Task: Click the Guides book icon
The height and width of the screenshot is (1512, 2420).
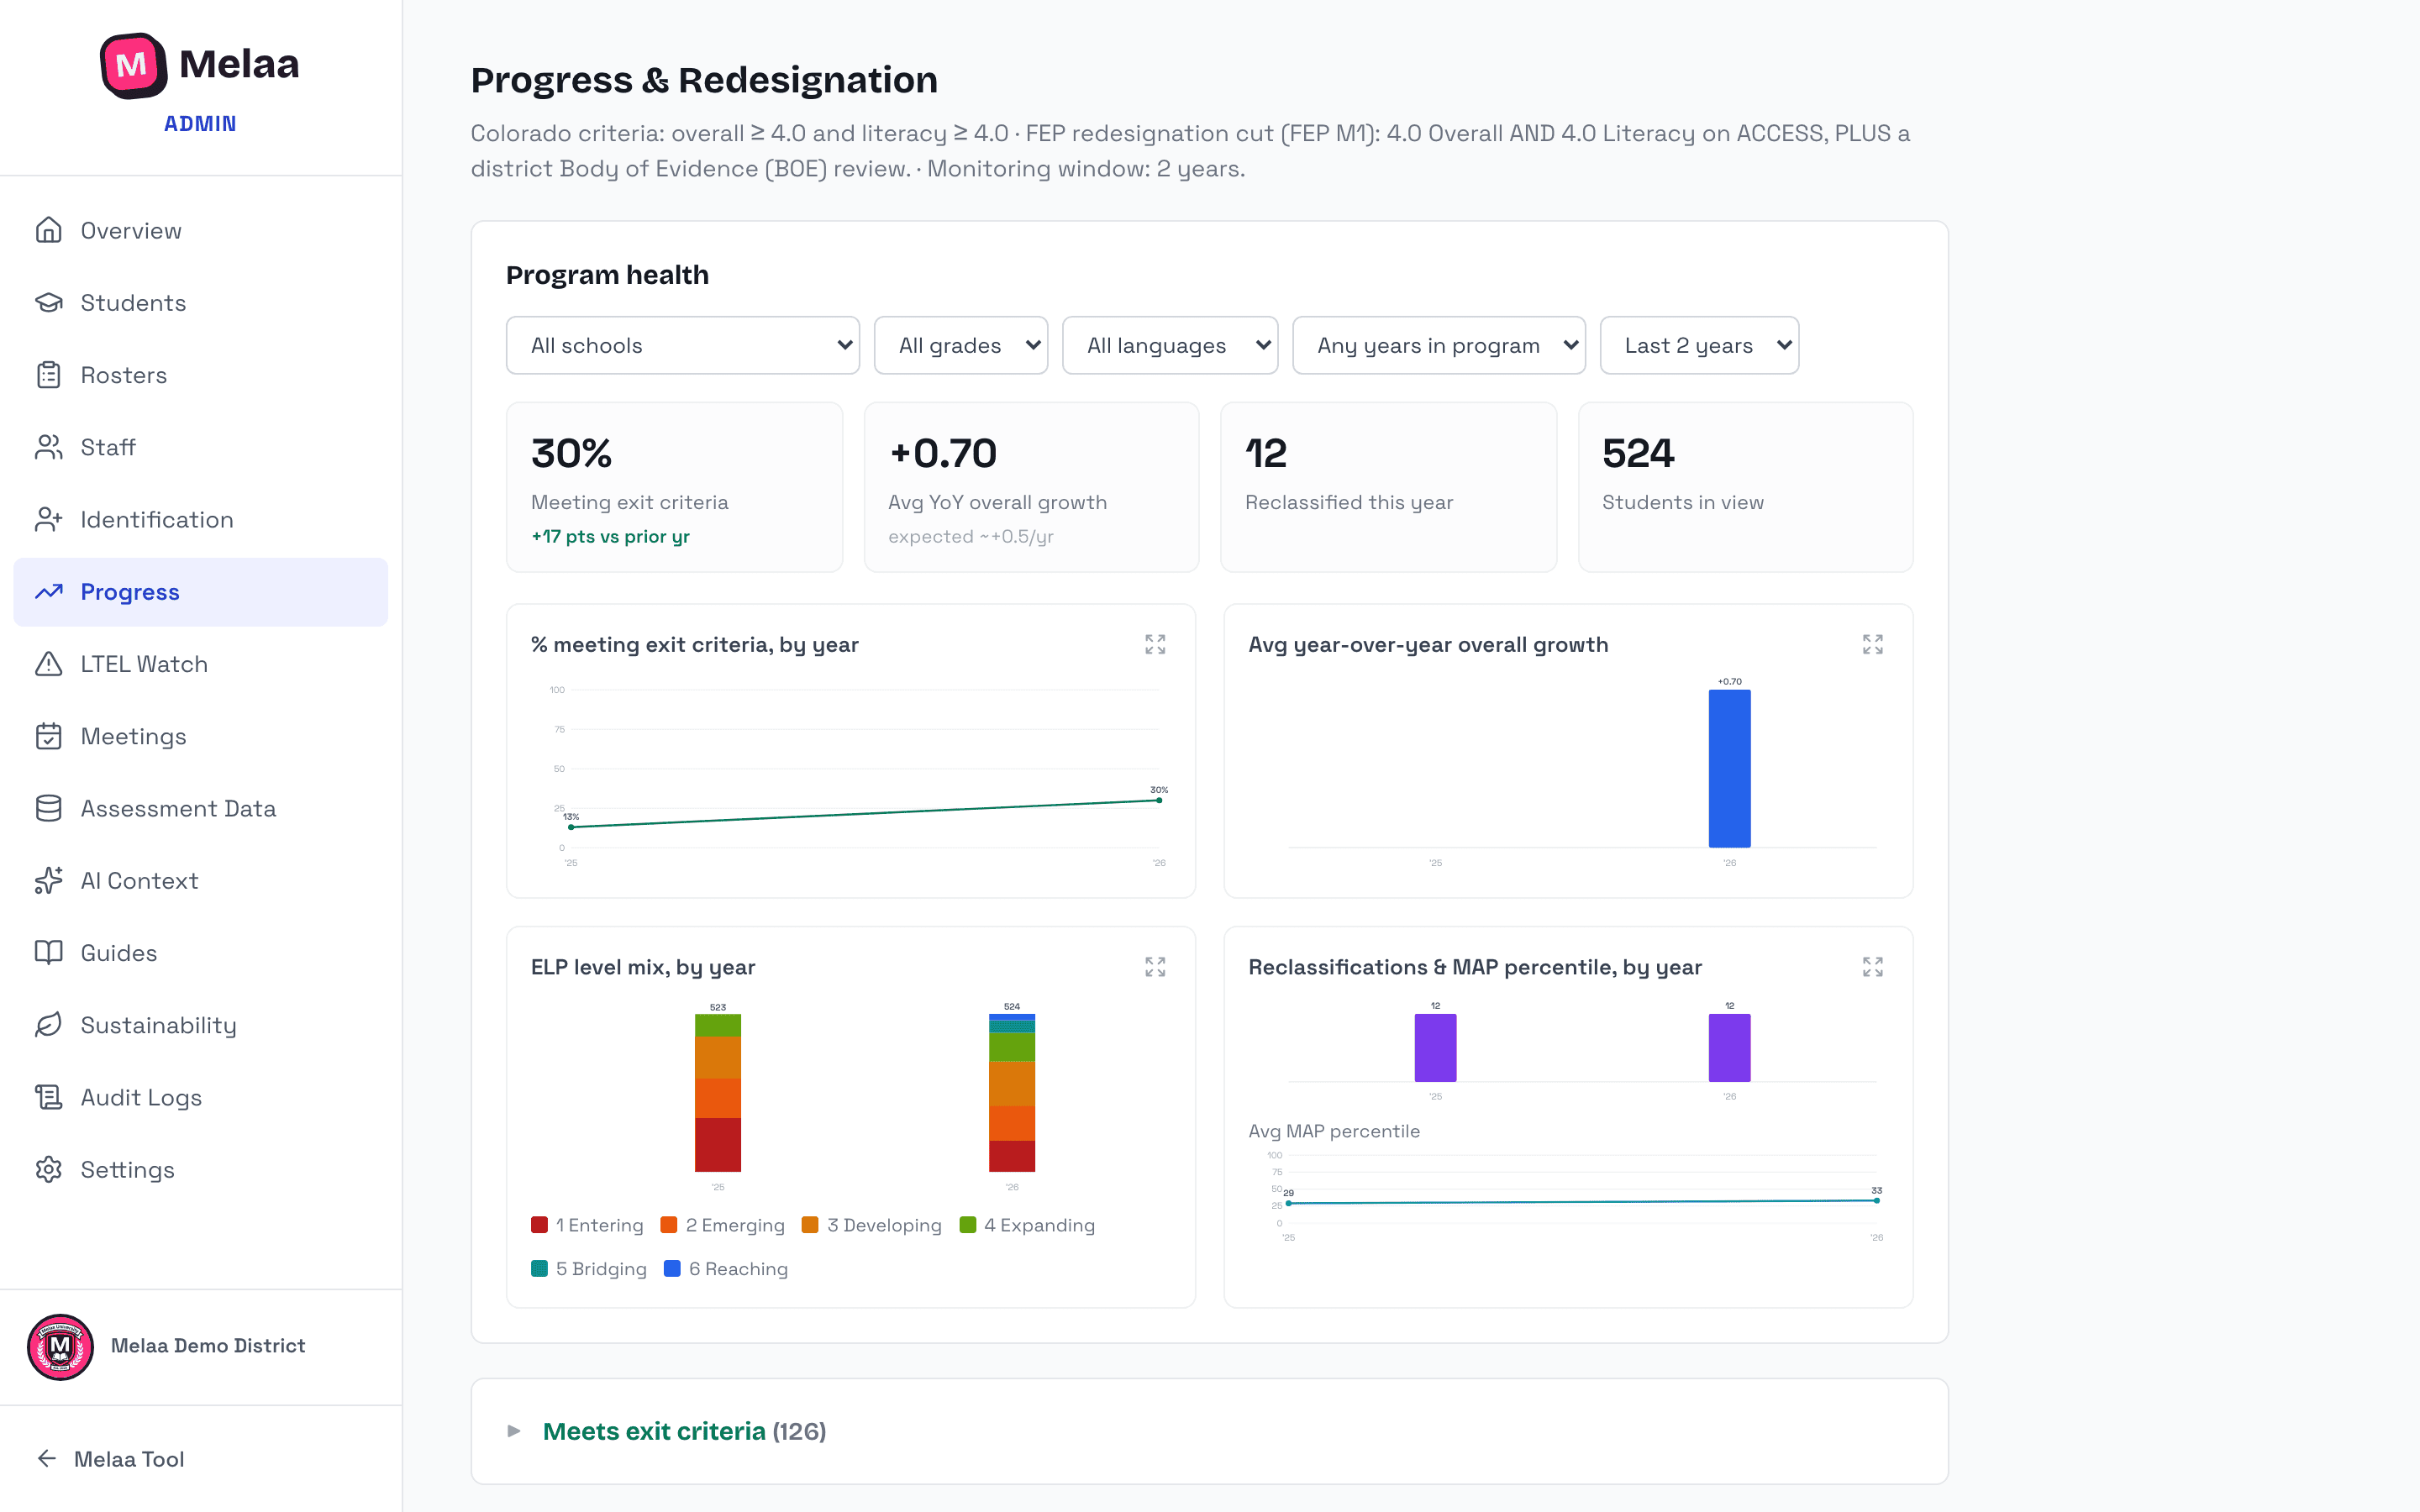Action: 48,953
